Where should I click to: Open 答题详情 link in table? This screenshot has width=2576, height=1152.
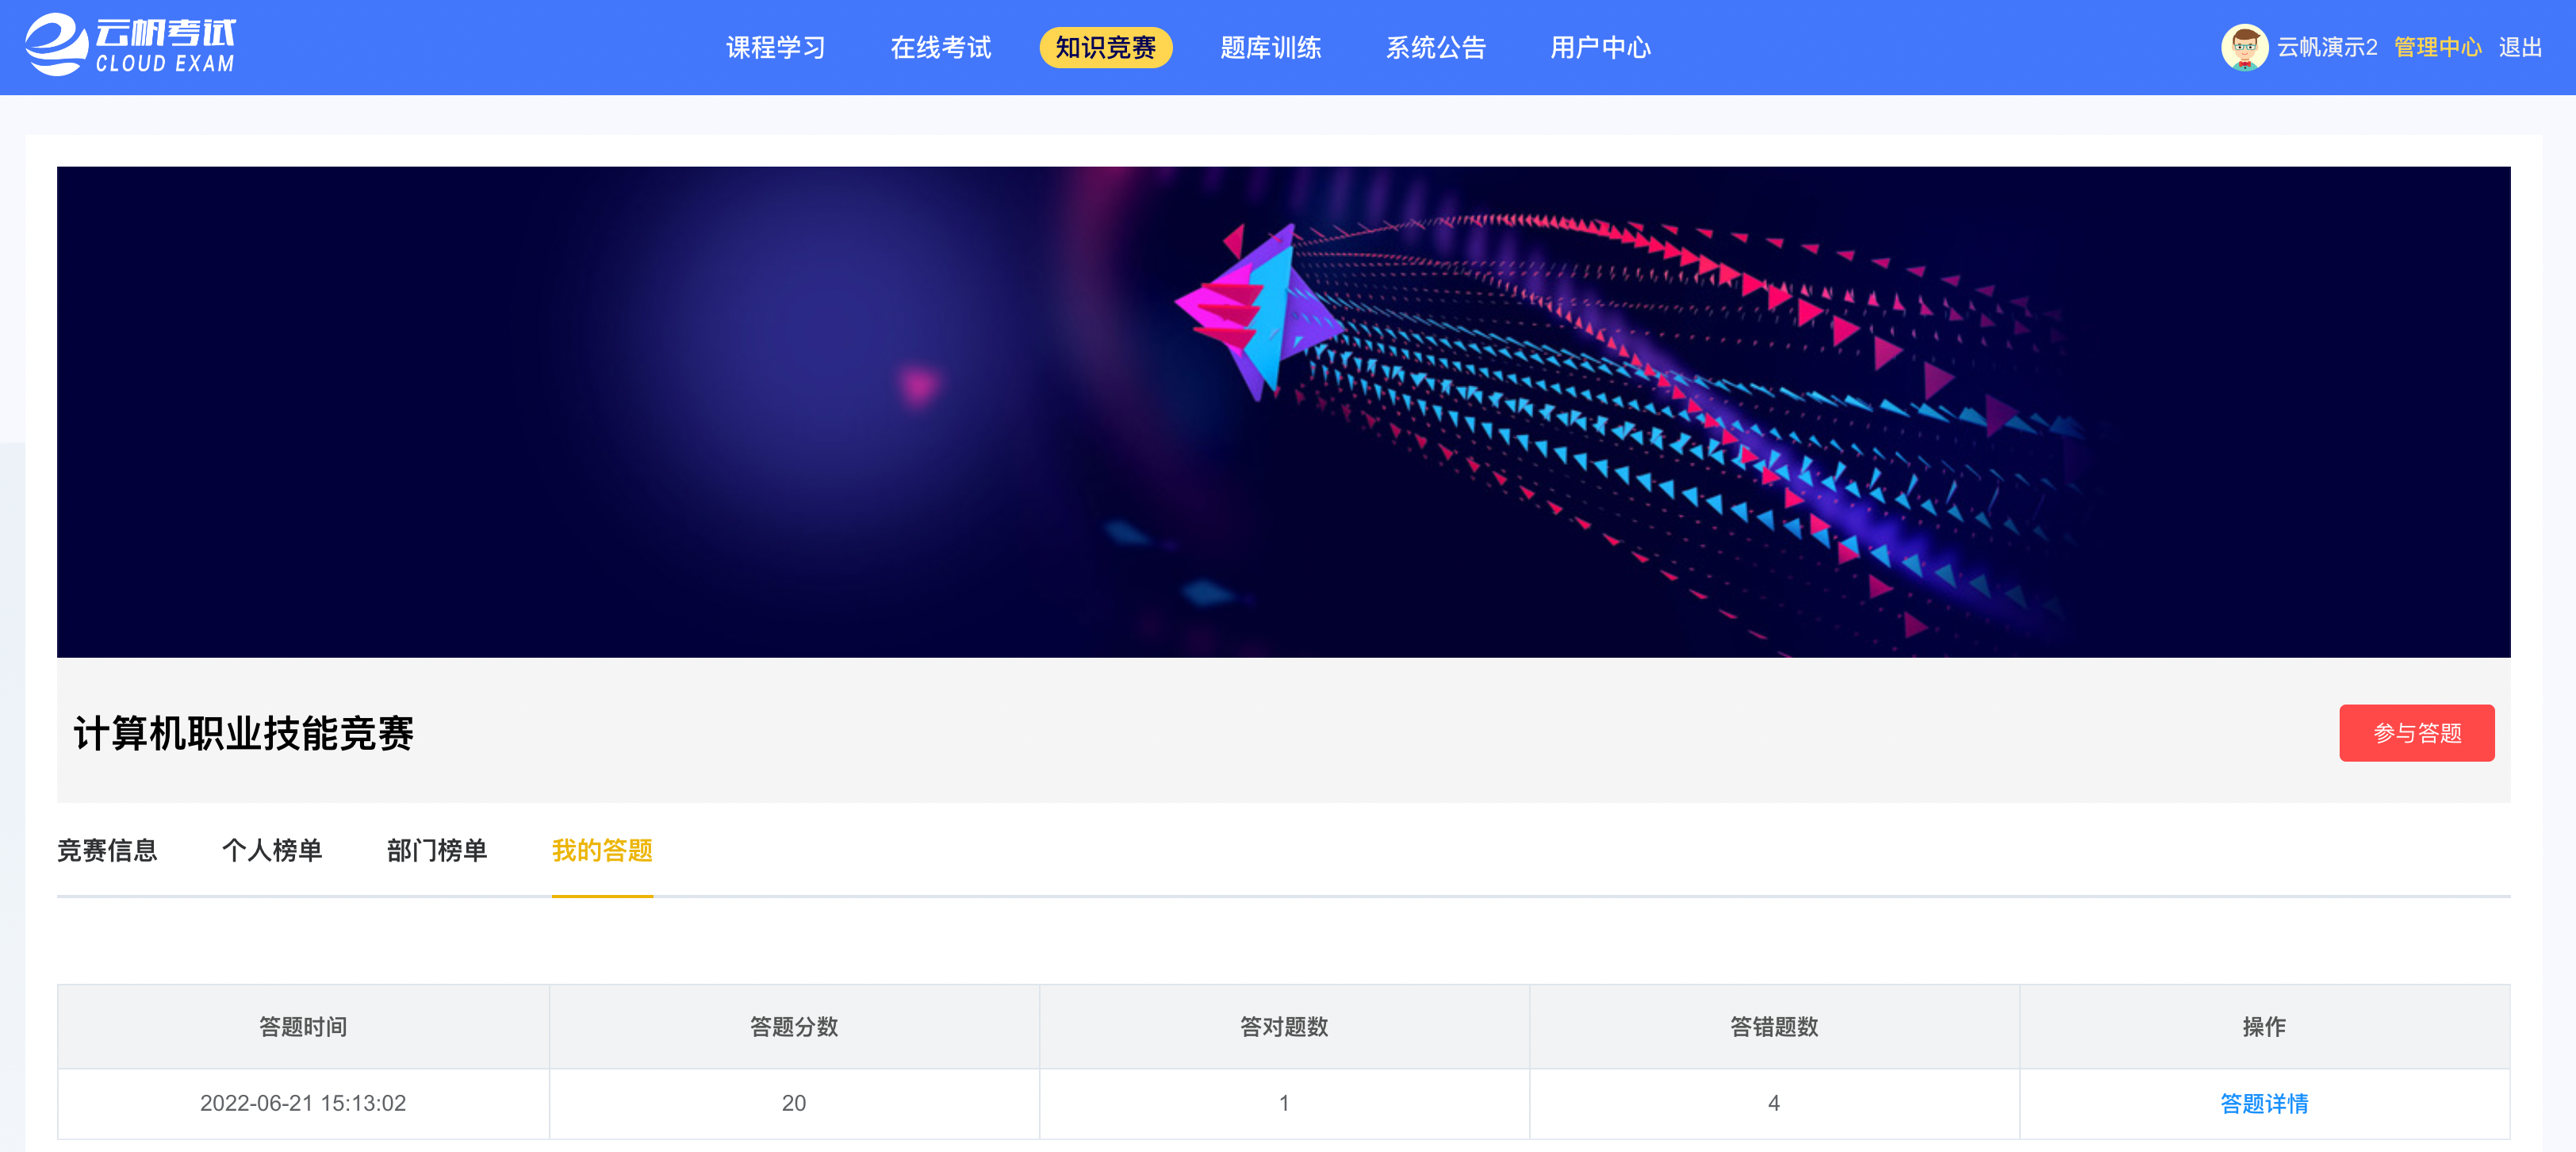click(2264, 1103)
